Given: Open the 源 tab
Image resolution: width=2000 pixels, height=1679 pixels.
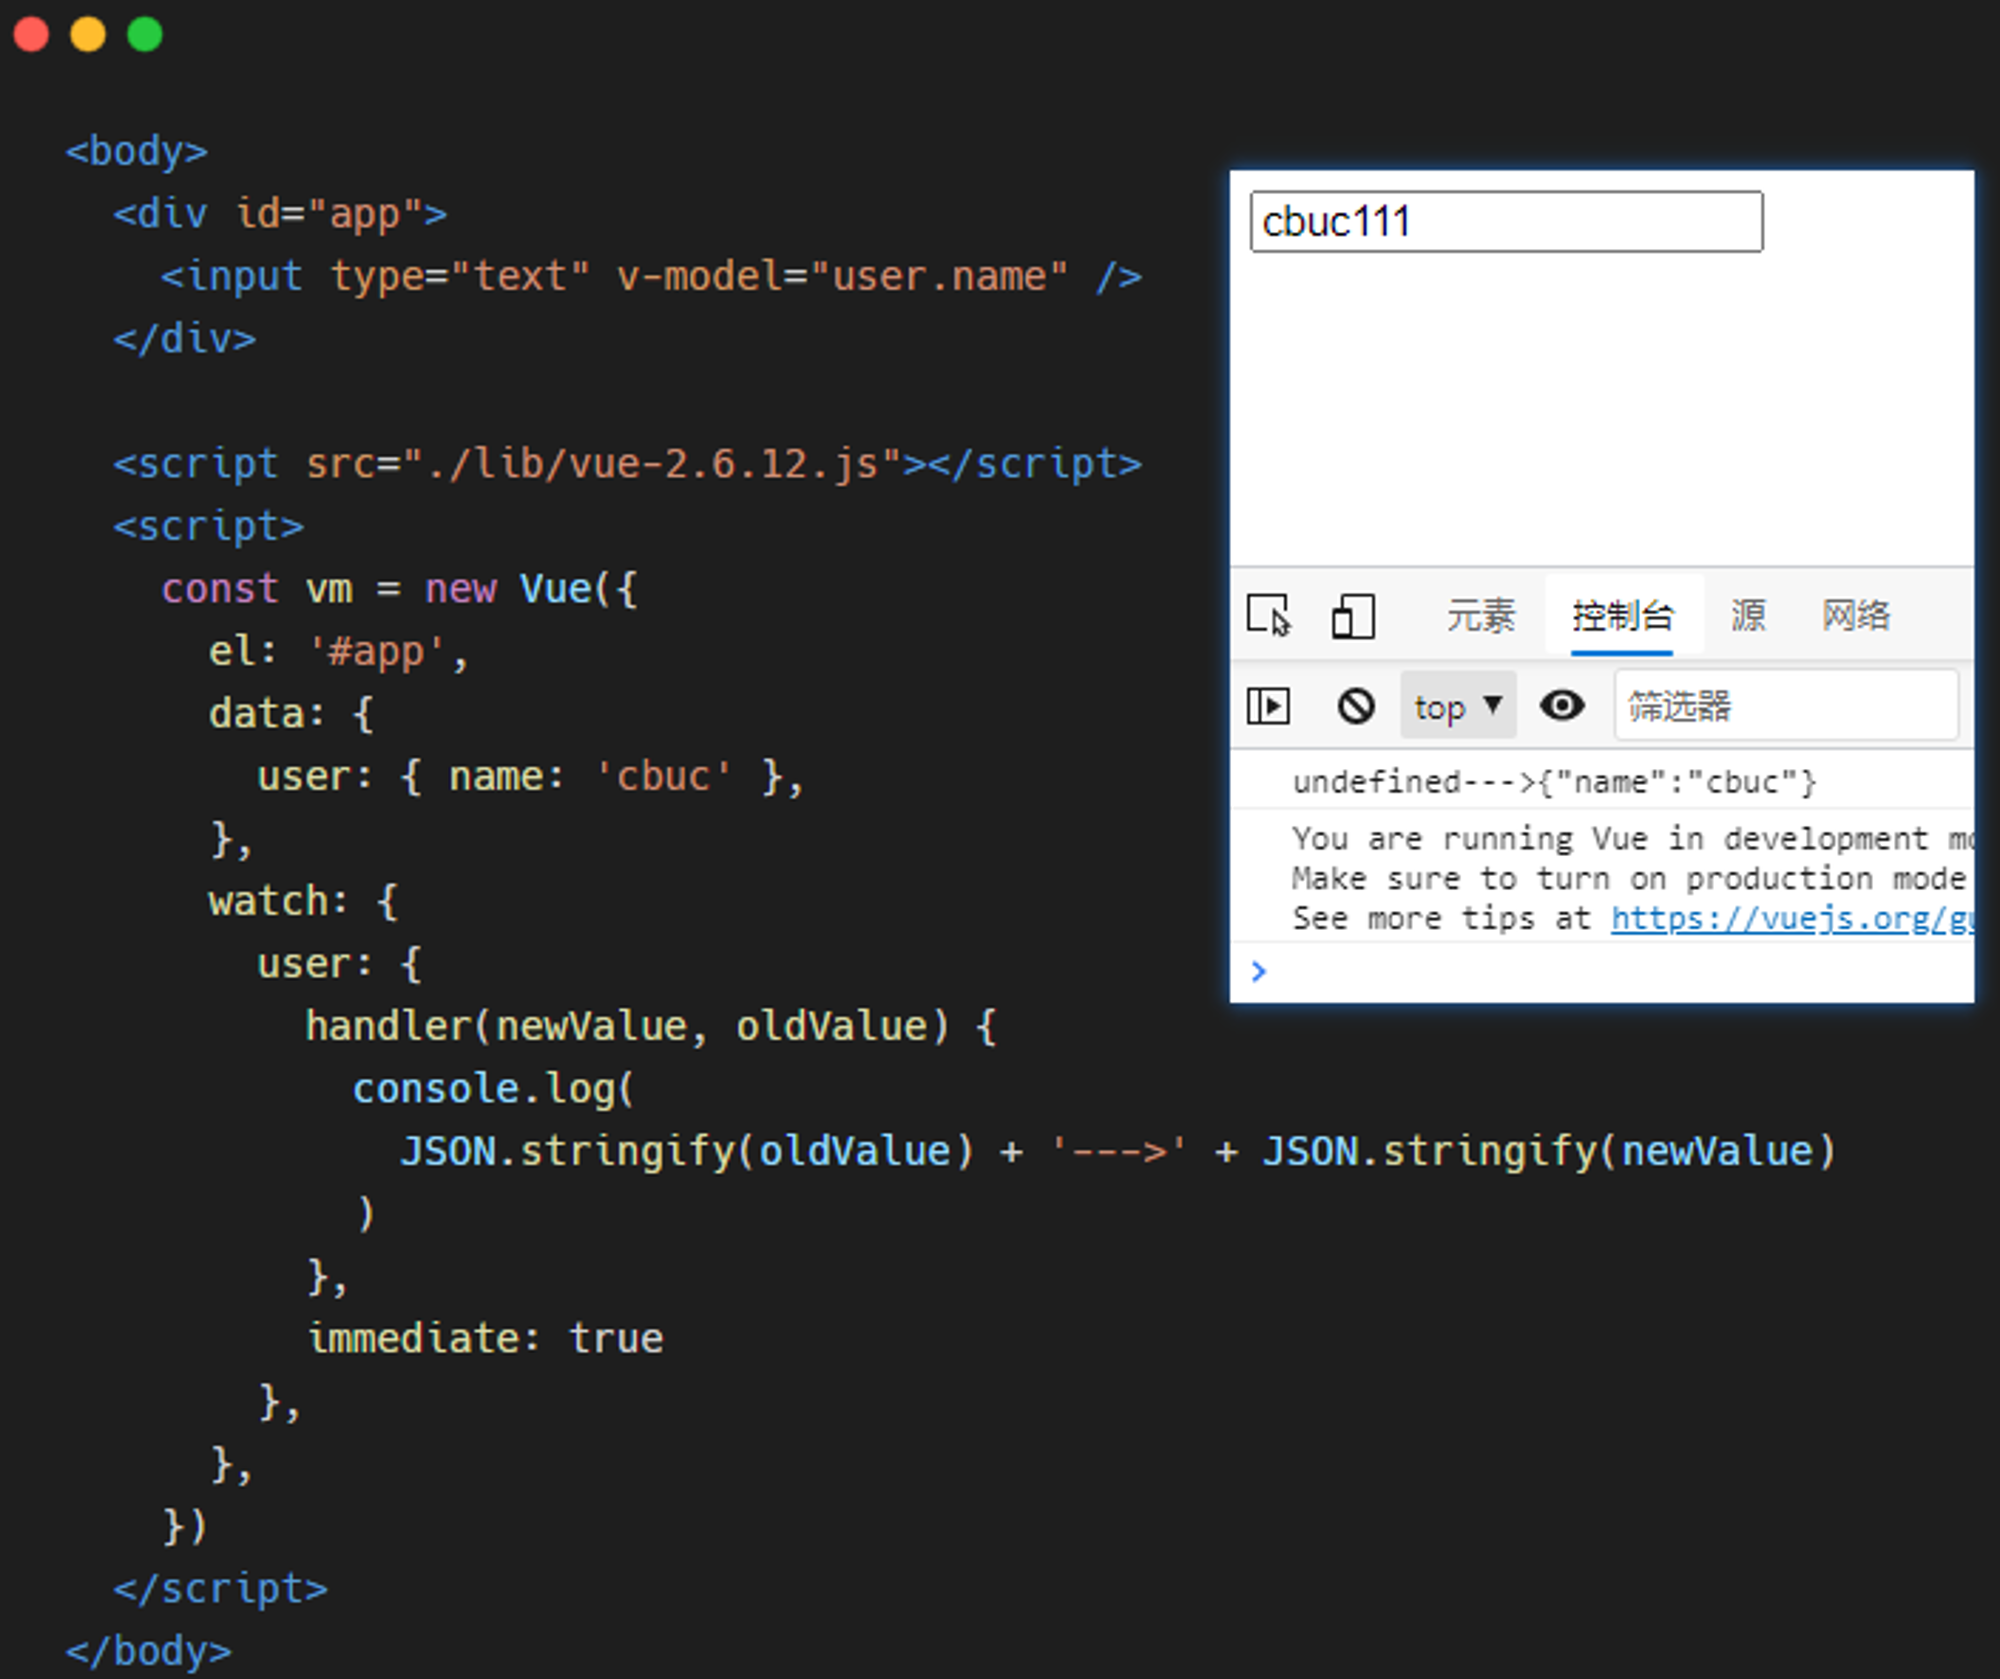Looking at the screenshot, I should 1748,615.
